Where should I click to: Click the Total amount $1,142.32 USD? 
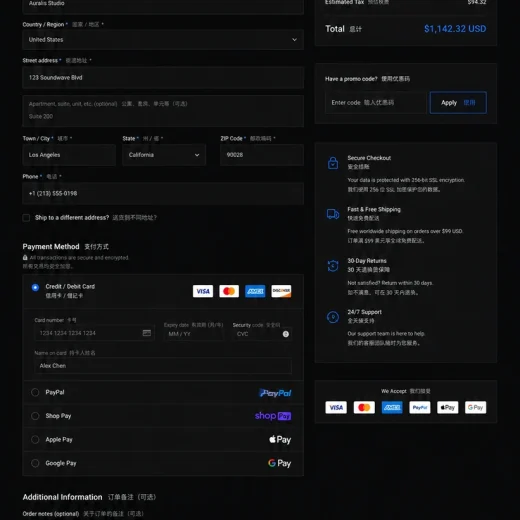pyautogui.click(x=455, y=29)
